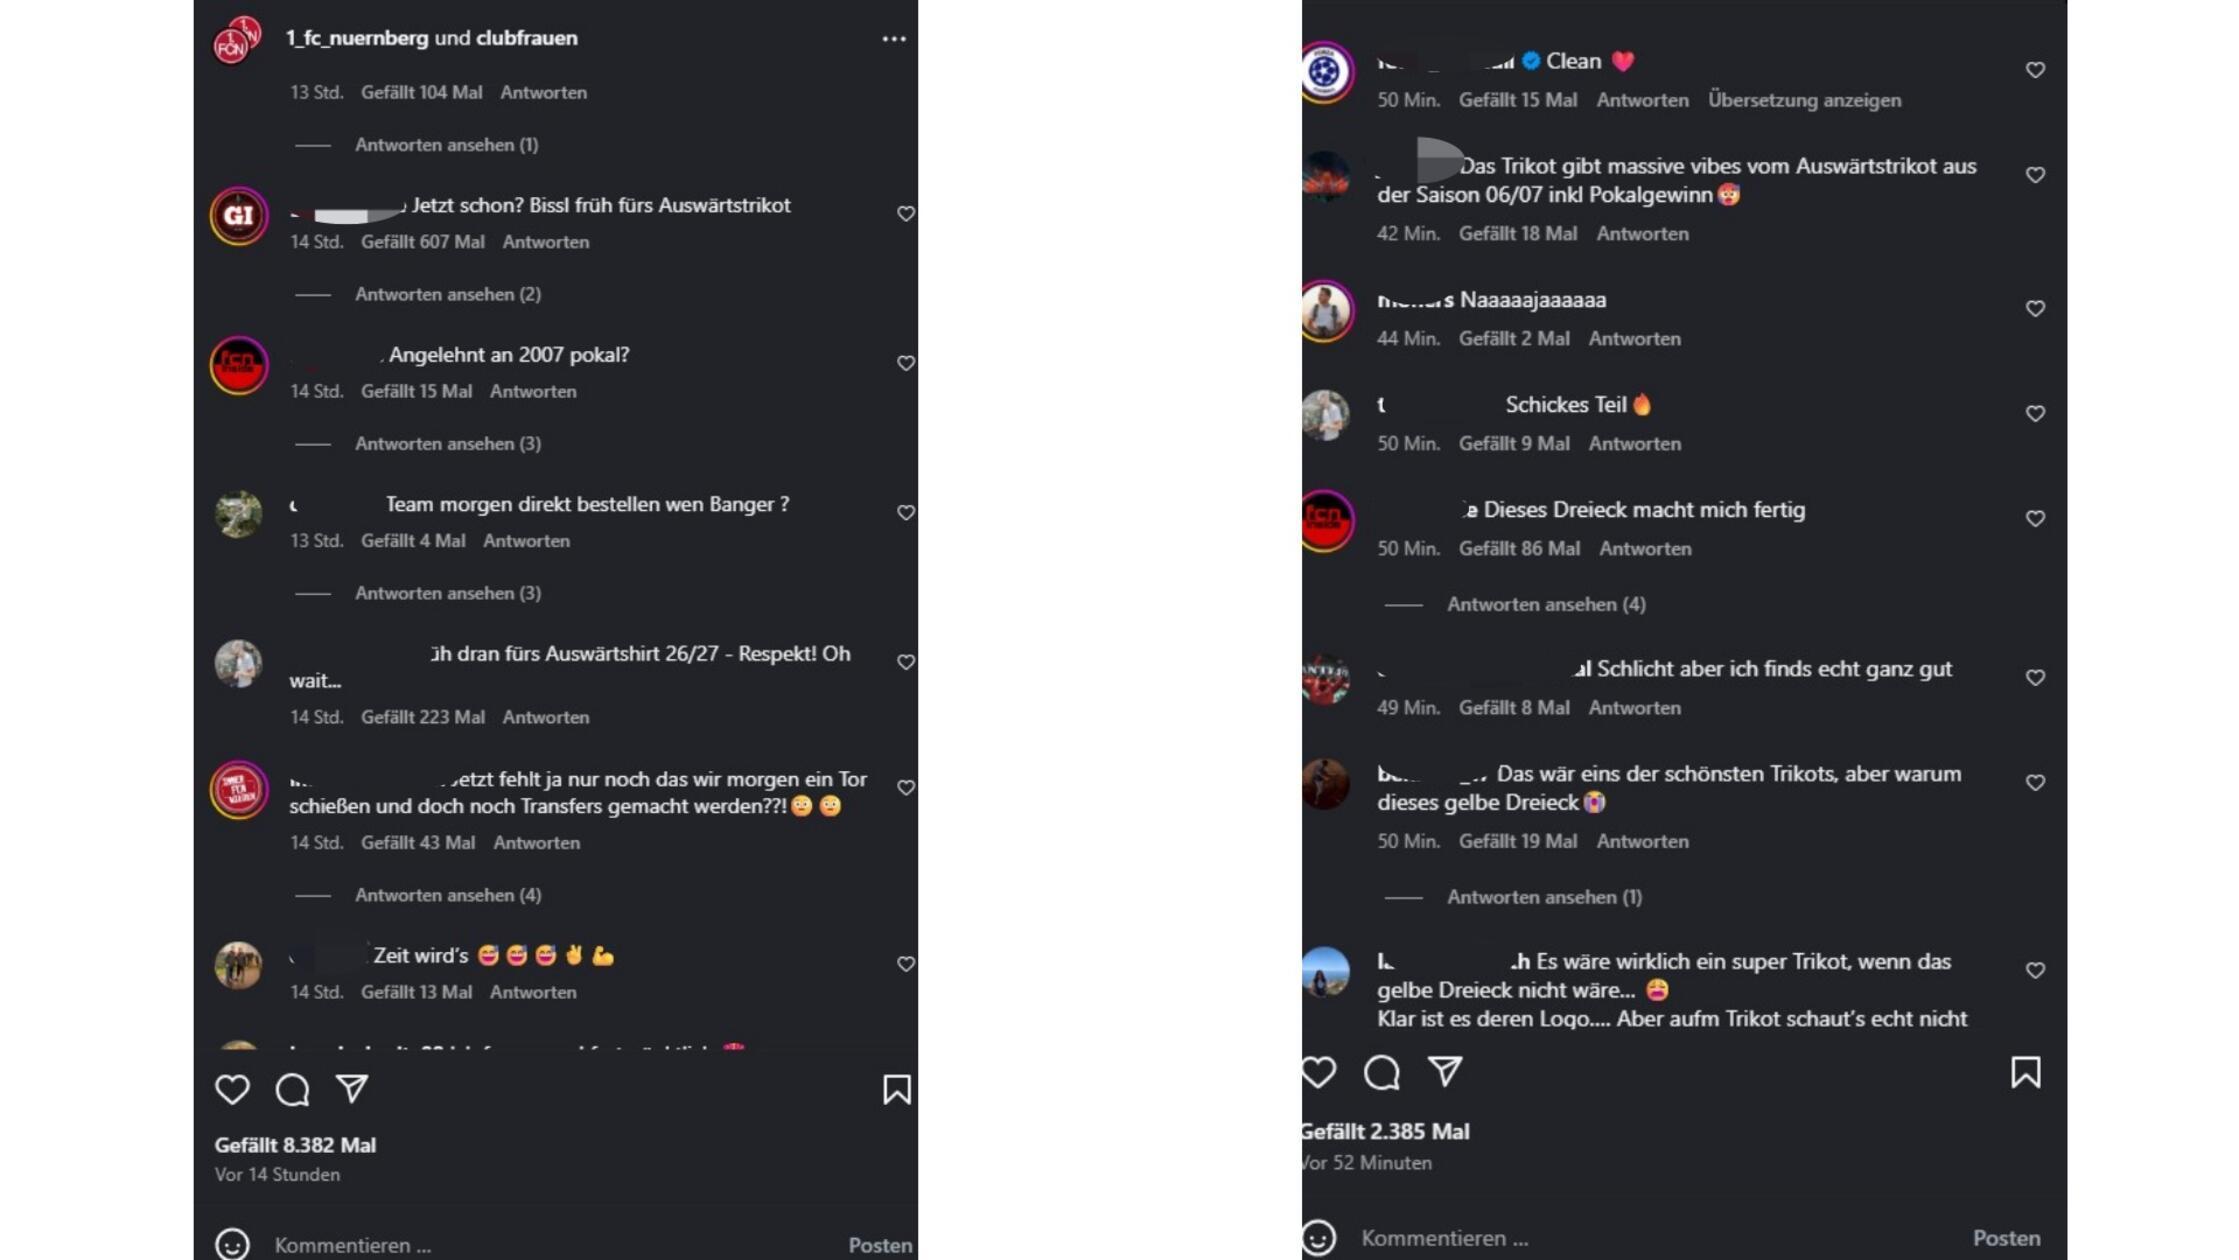Image resolution: width=2239 pixels, height=1260 pixels.
Task: Click 'Posten' beside the left comment field
Action: pos(880,1245)
